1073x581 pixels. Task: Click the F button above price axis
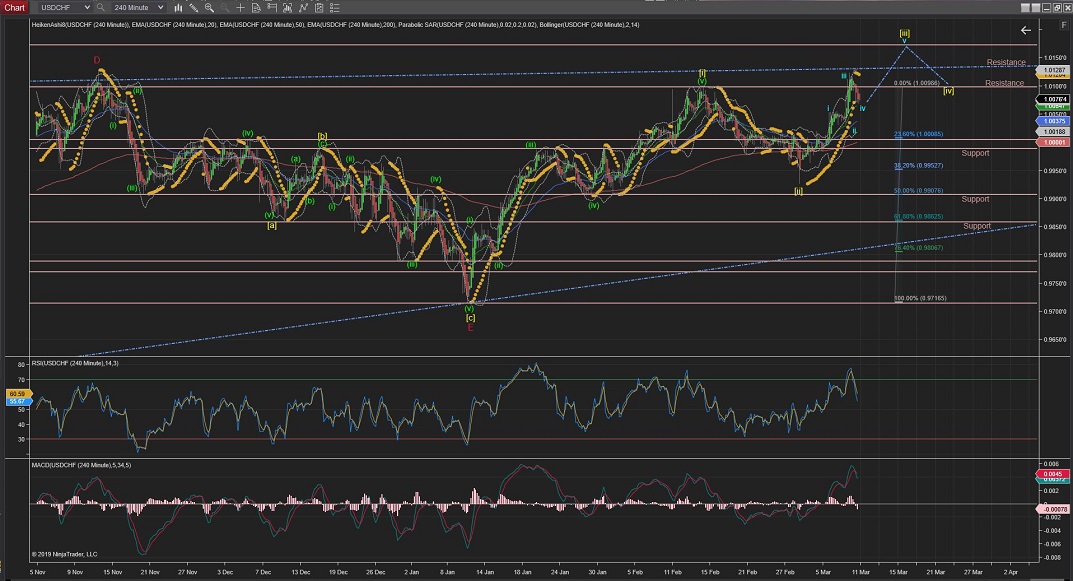[x=1063, y=25]
